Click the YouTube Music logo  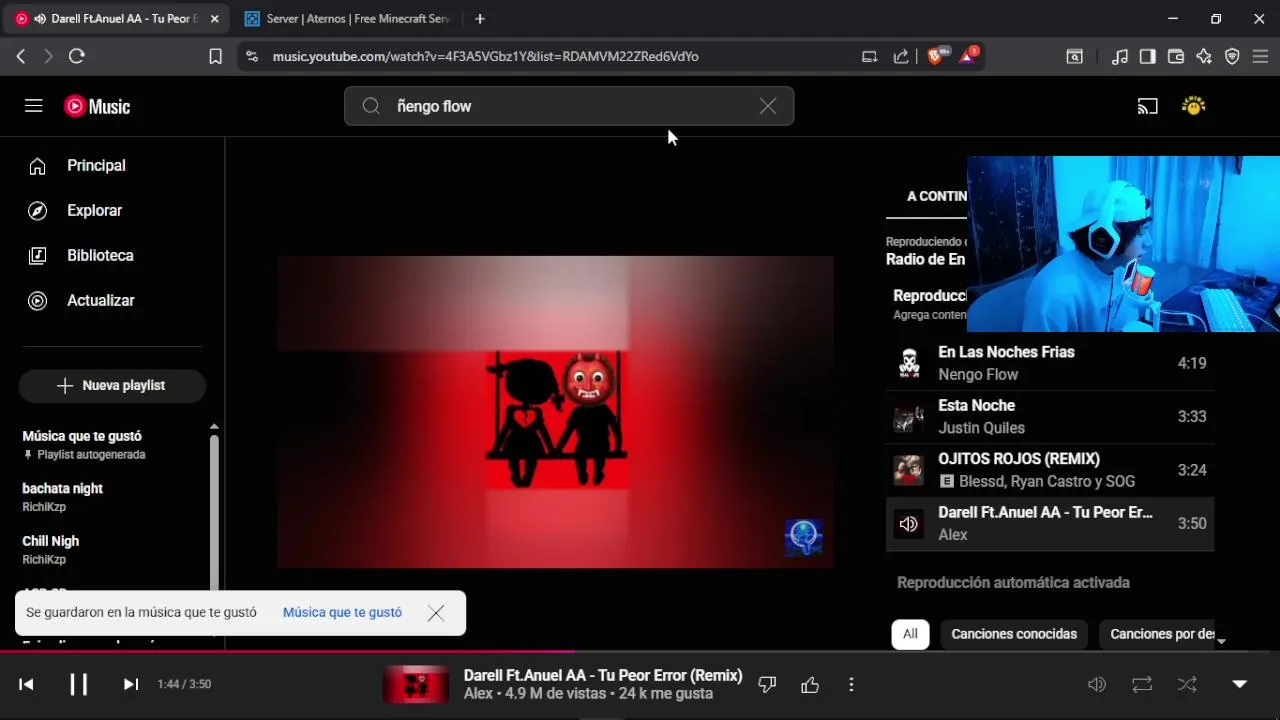pyautogui.click(x=97, y=106)
